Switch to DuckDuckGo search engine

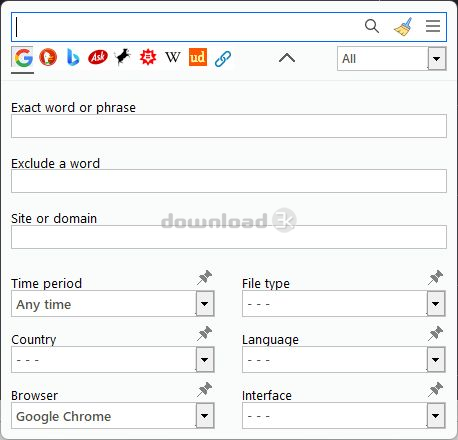[x=48, y=57]
